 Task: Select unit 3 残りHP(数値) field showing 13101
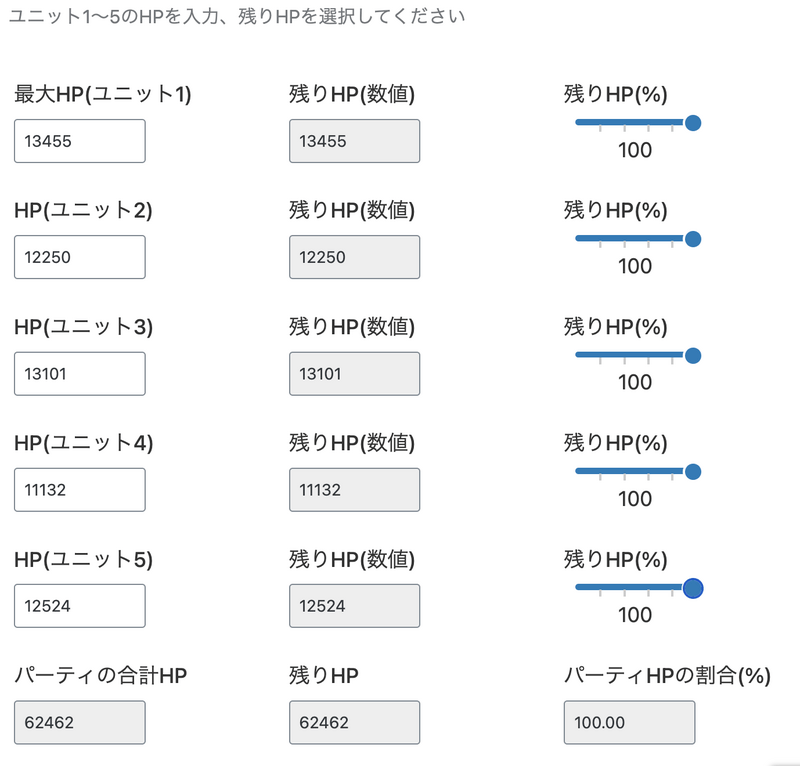click(354, 373)
